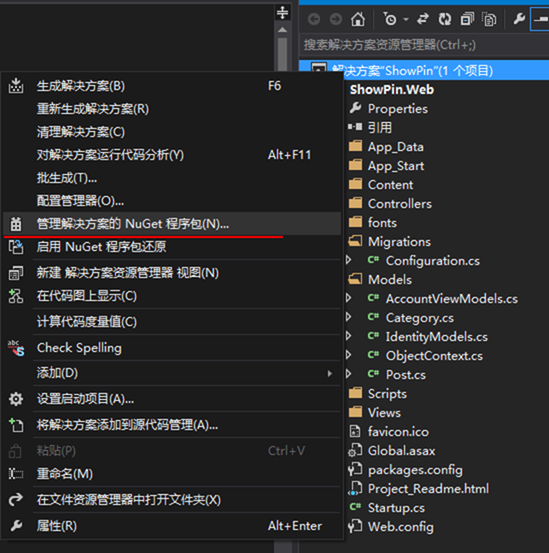Viewport: 549px width, 553px height.
Task: Toggle the Preview Selected Items button
Action: pyautogui.click(x=540, y=19)
